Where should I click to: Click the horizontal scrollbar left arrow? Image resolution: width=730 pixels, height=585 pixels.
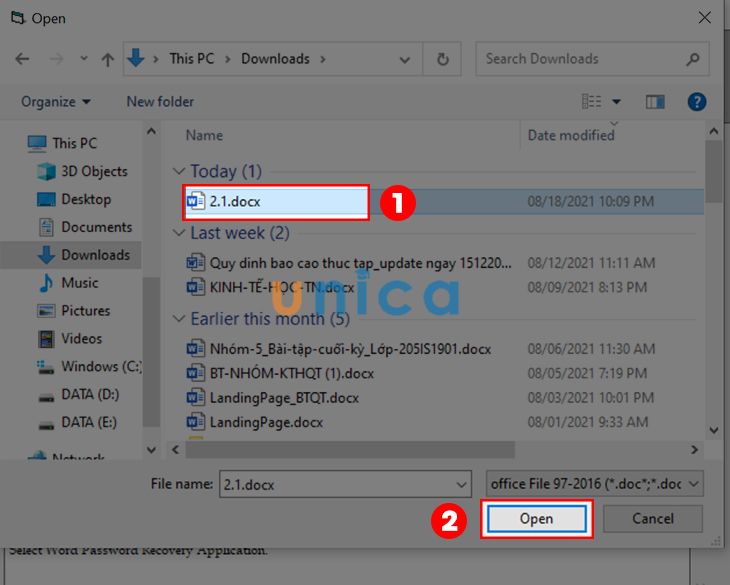[176, 450]
